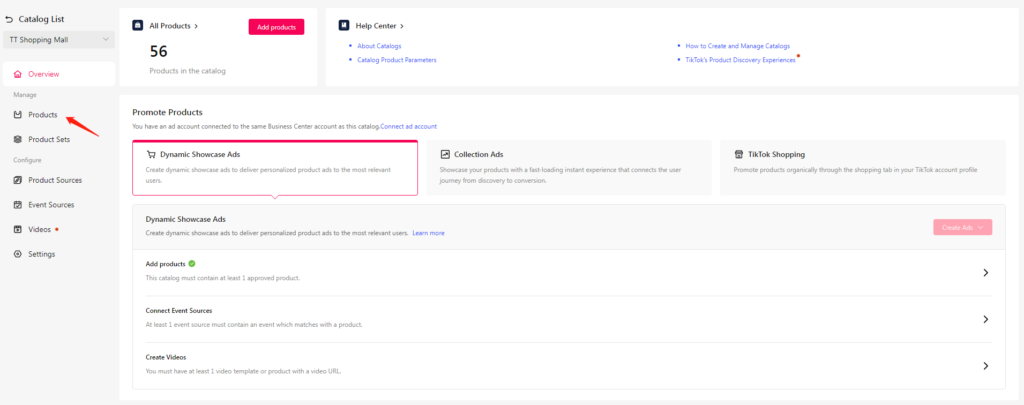Open Settings in the sidebar
Image resolution: width=1024 pixels, height=405 pixels.
(x=42, y=254)
